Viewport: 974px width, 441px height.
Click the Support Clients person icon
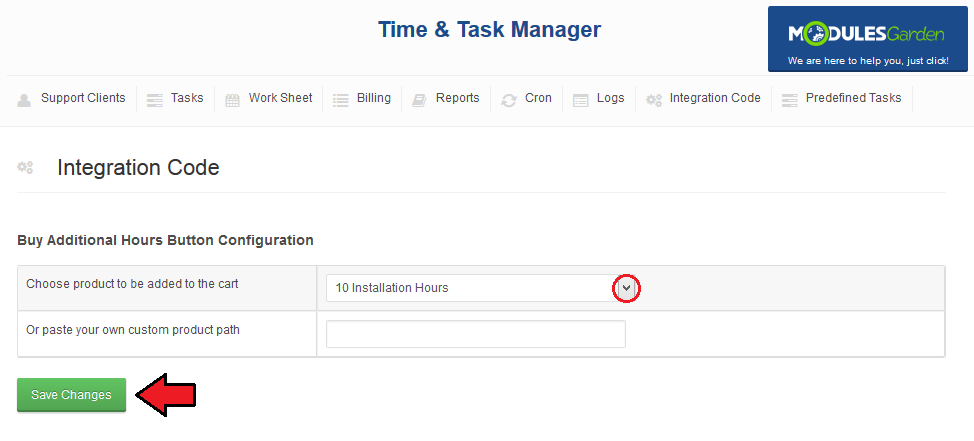pos(24,100)
